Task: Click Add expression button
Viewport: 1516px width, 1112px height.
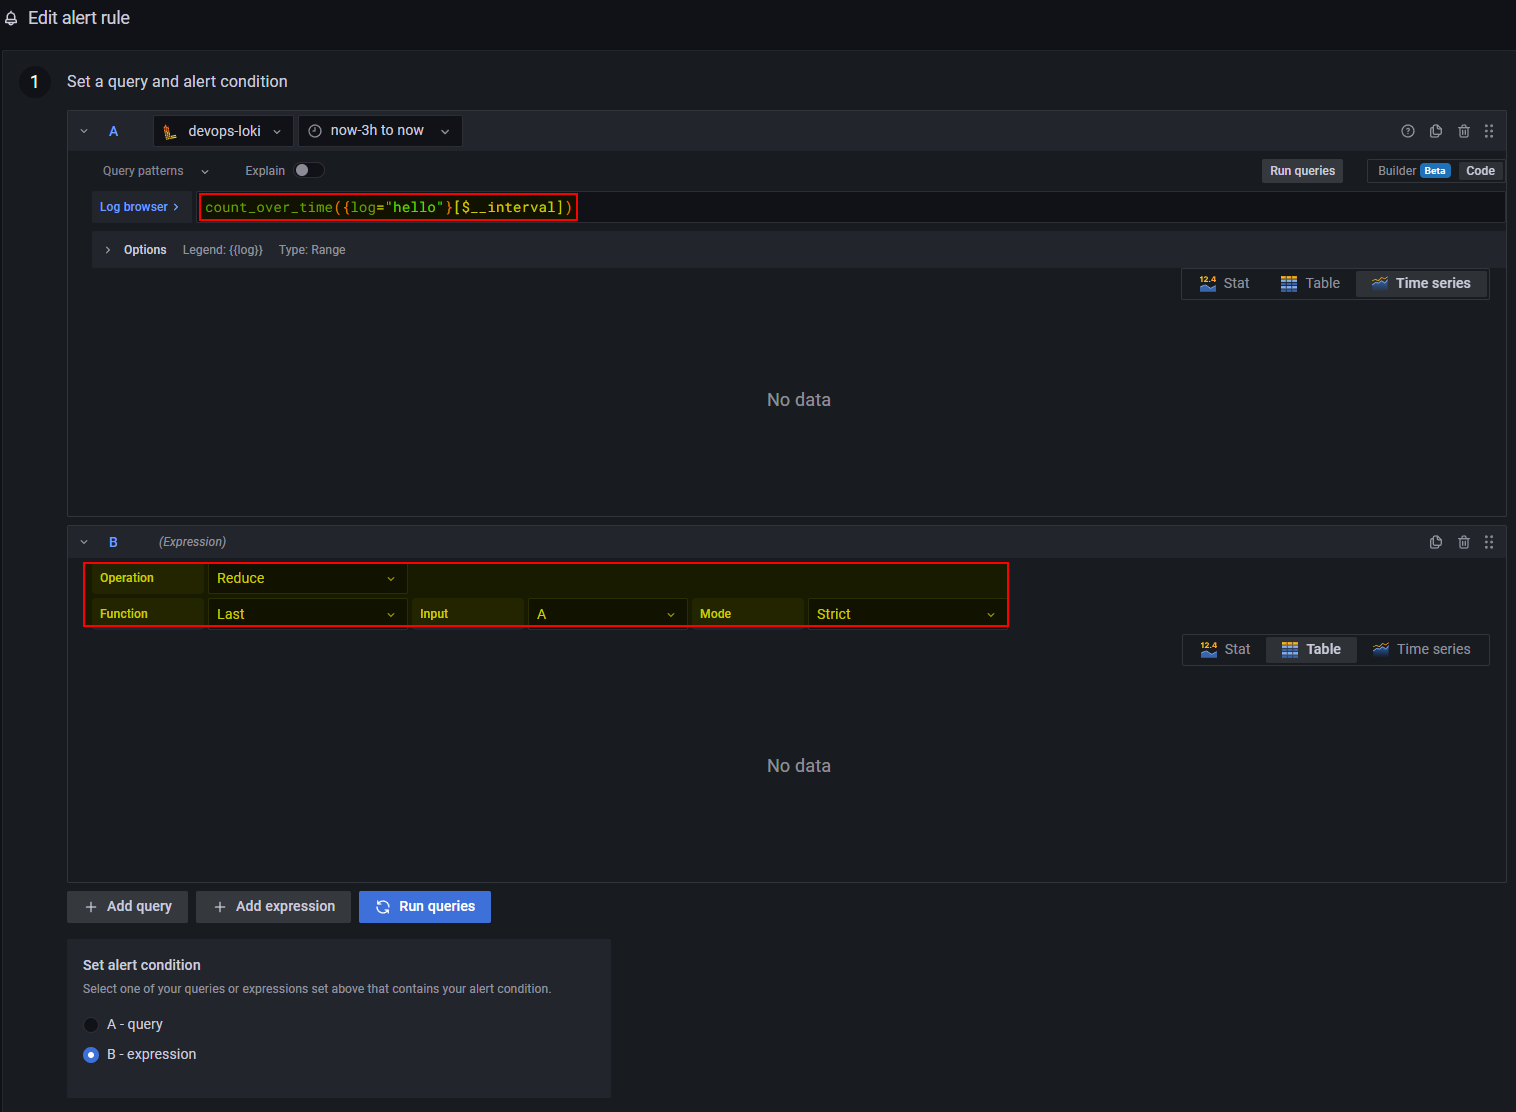Action: [x=273, y=907]
